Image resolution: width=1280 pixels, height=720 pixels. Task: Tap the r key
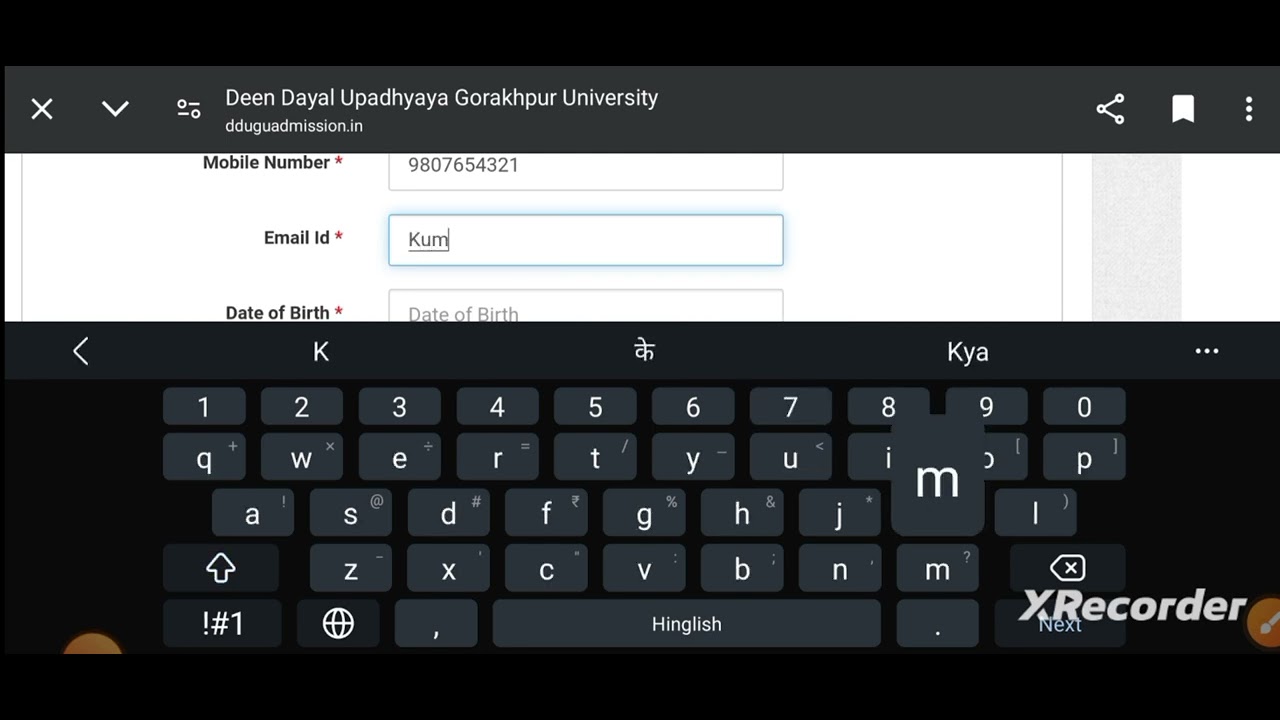(x=498, y=458)
